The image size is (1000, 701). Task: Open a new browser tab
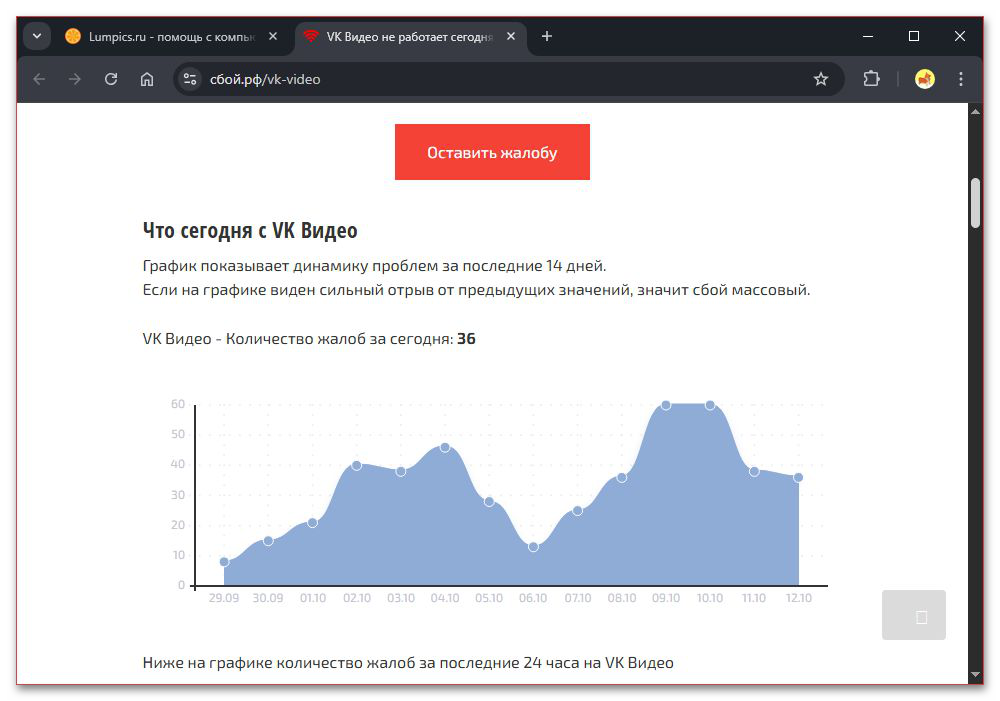click(547, 36)
